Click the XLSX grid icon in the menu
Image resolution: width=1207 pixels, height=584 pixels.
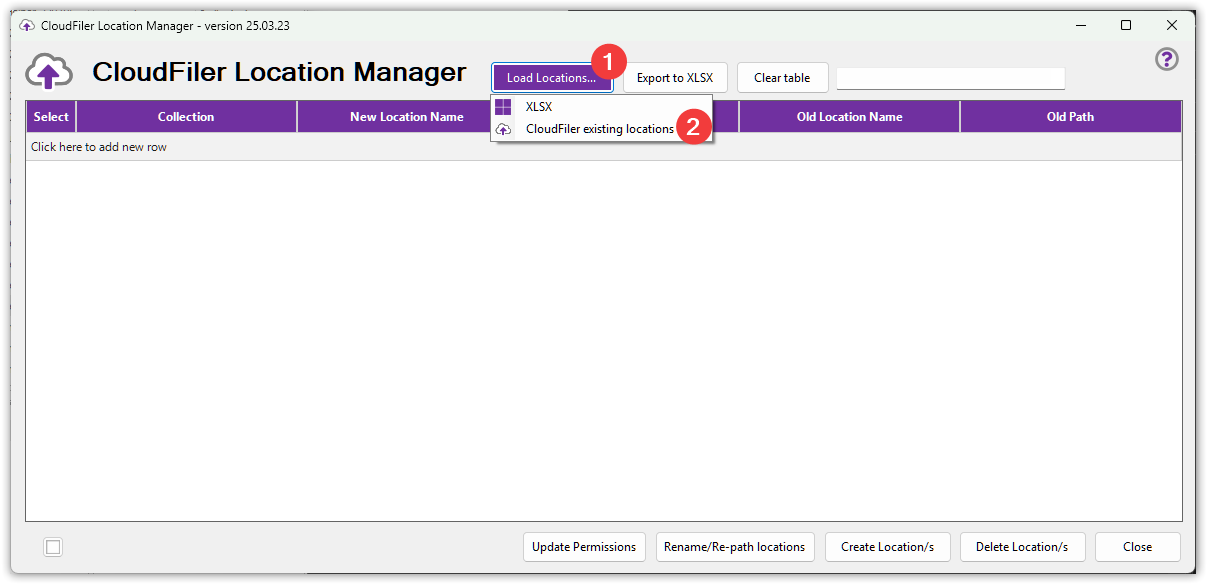(506, 107)
